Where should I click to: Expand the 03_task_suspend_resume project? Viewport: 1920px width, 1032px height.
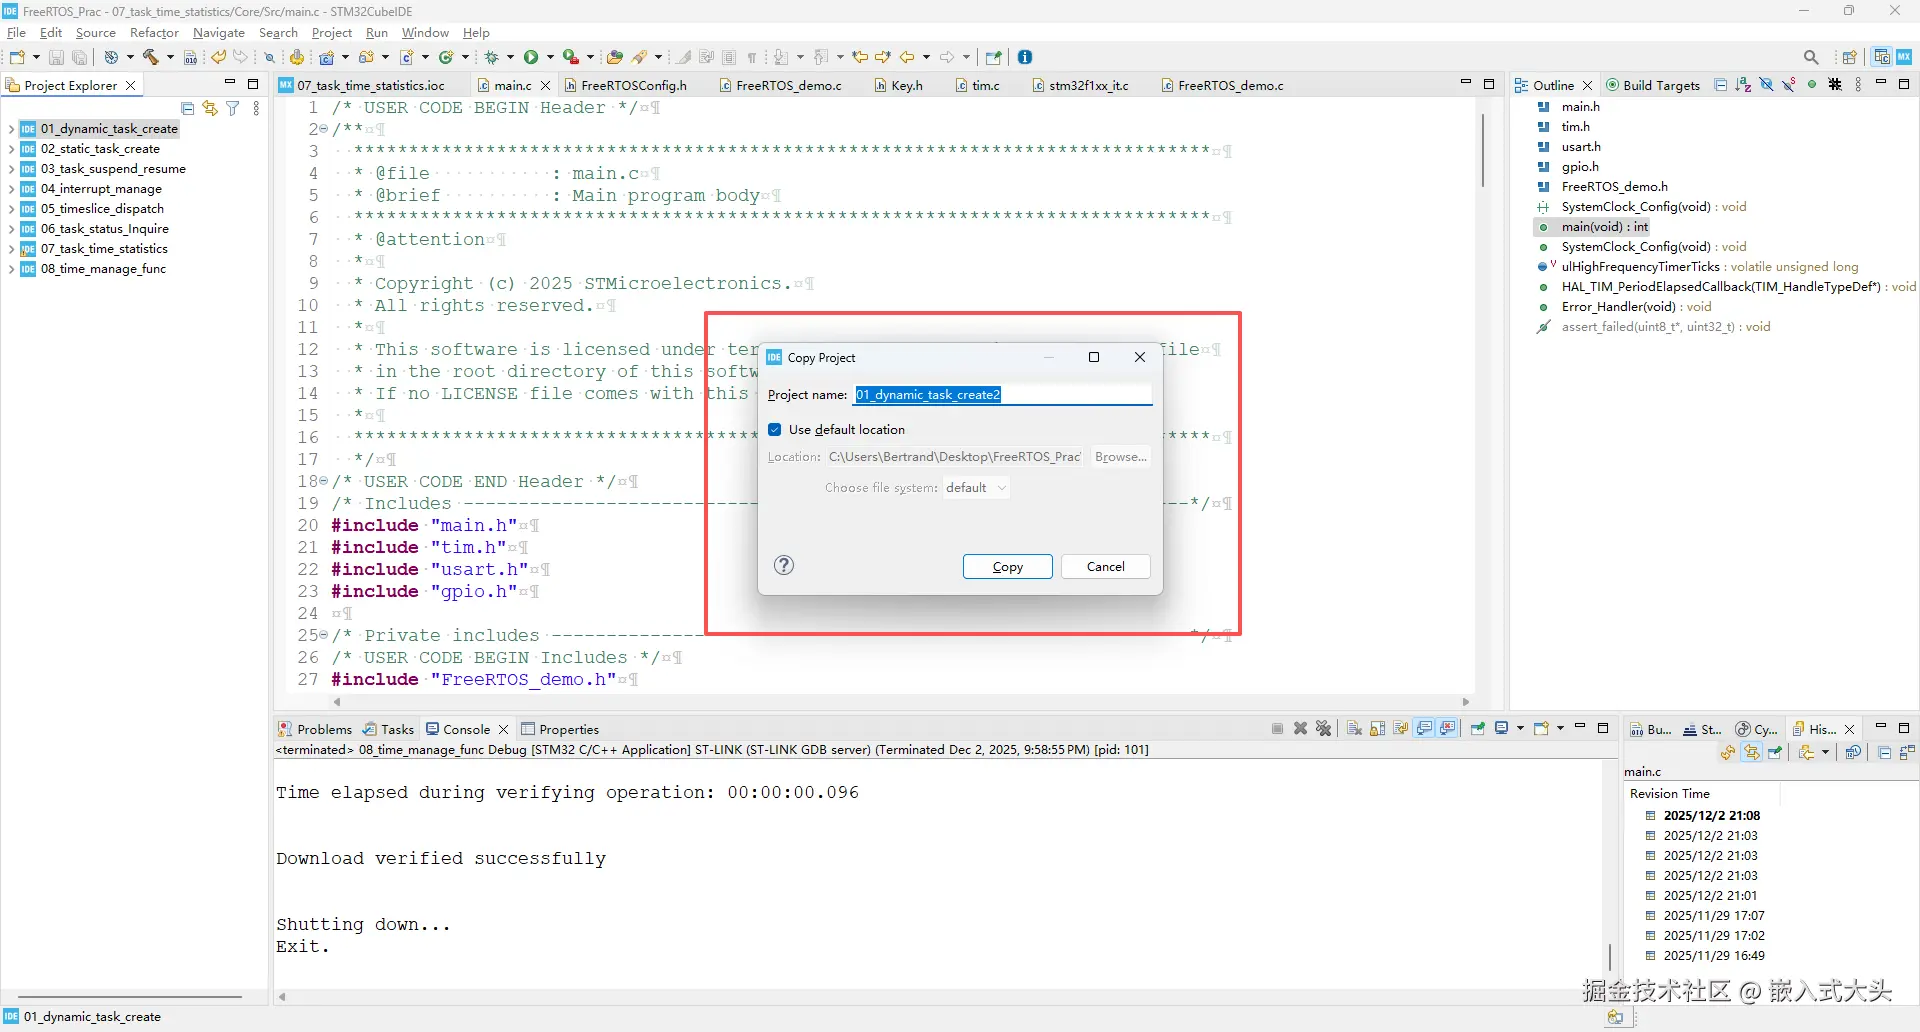[11, 169]
